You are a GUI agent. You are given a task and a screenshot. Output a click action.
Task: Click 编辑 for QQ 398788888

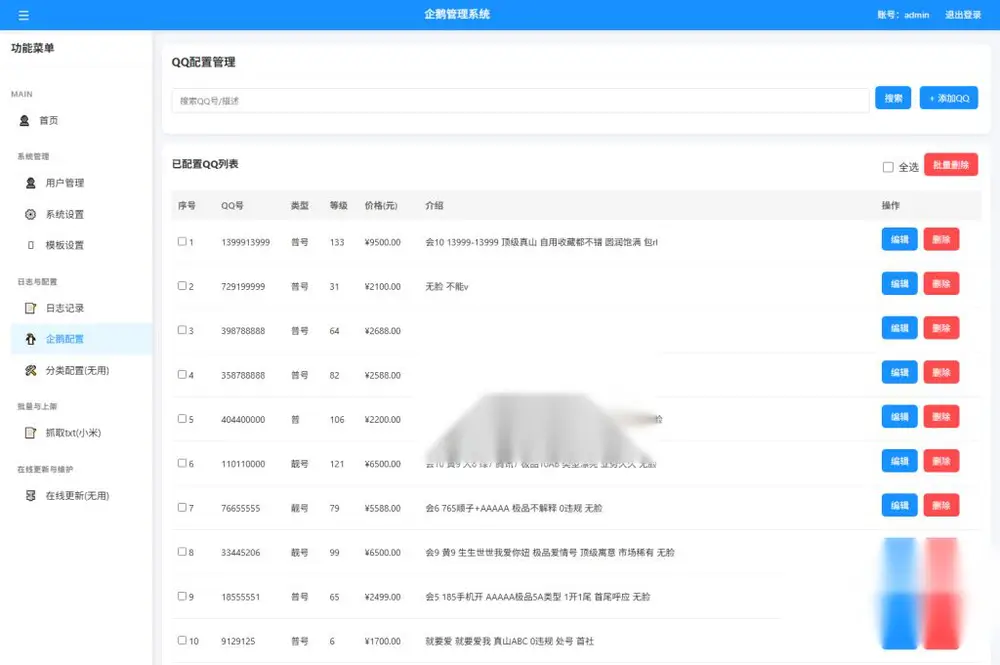899,328
